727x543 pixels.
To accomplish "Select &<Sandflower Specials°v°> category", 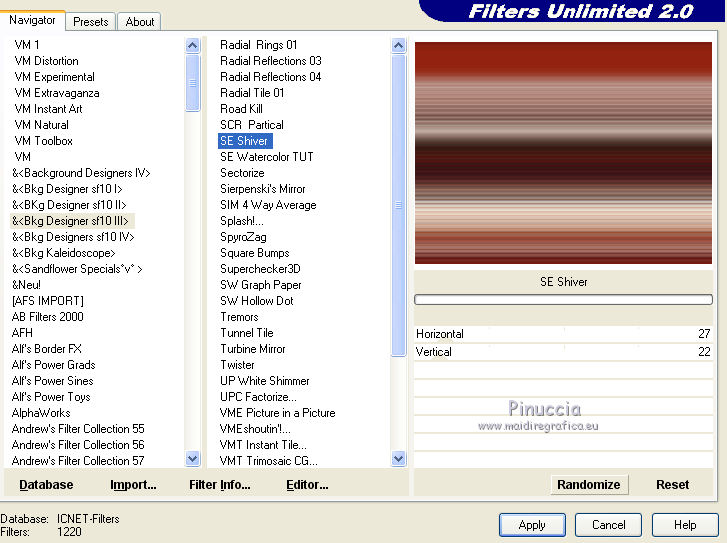I will [77, 269].
